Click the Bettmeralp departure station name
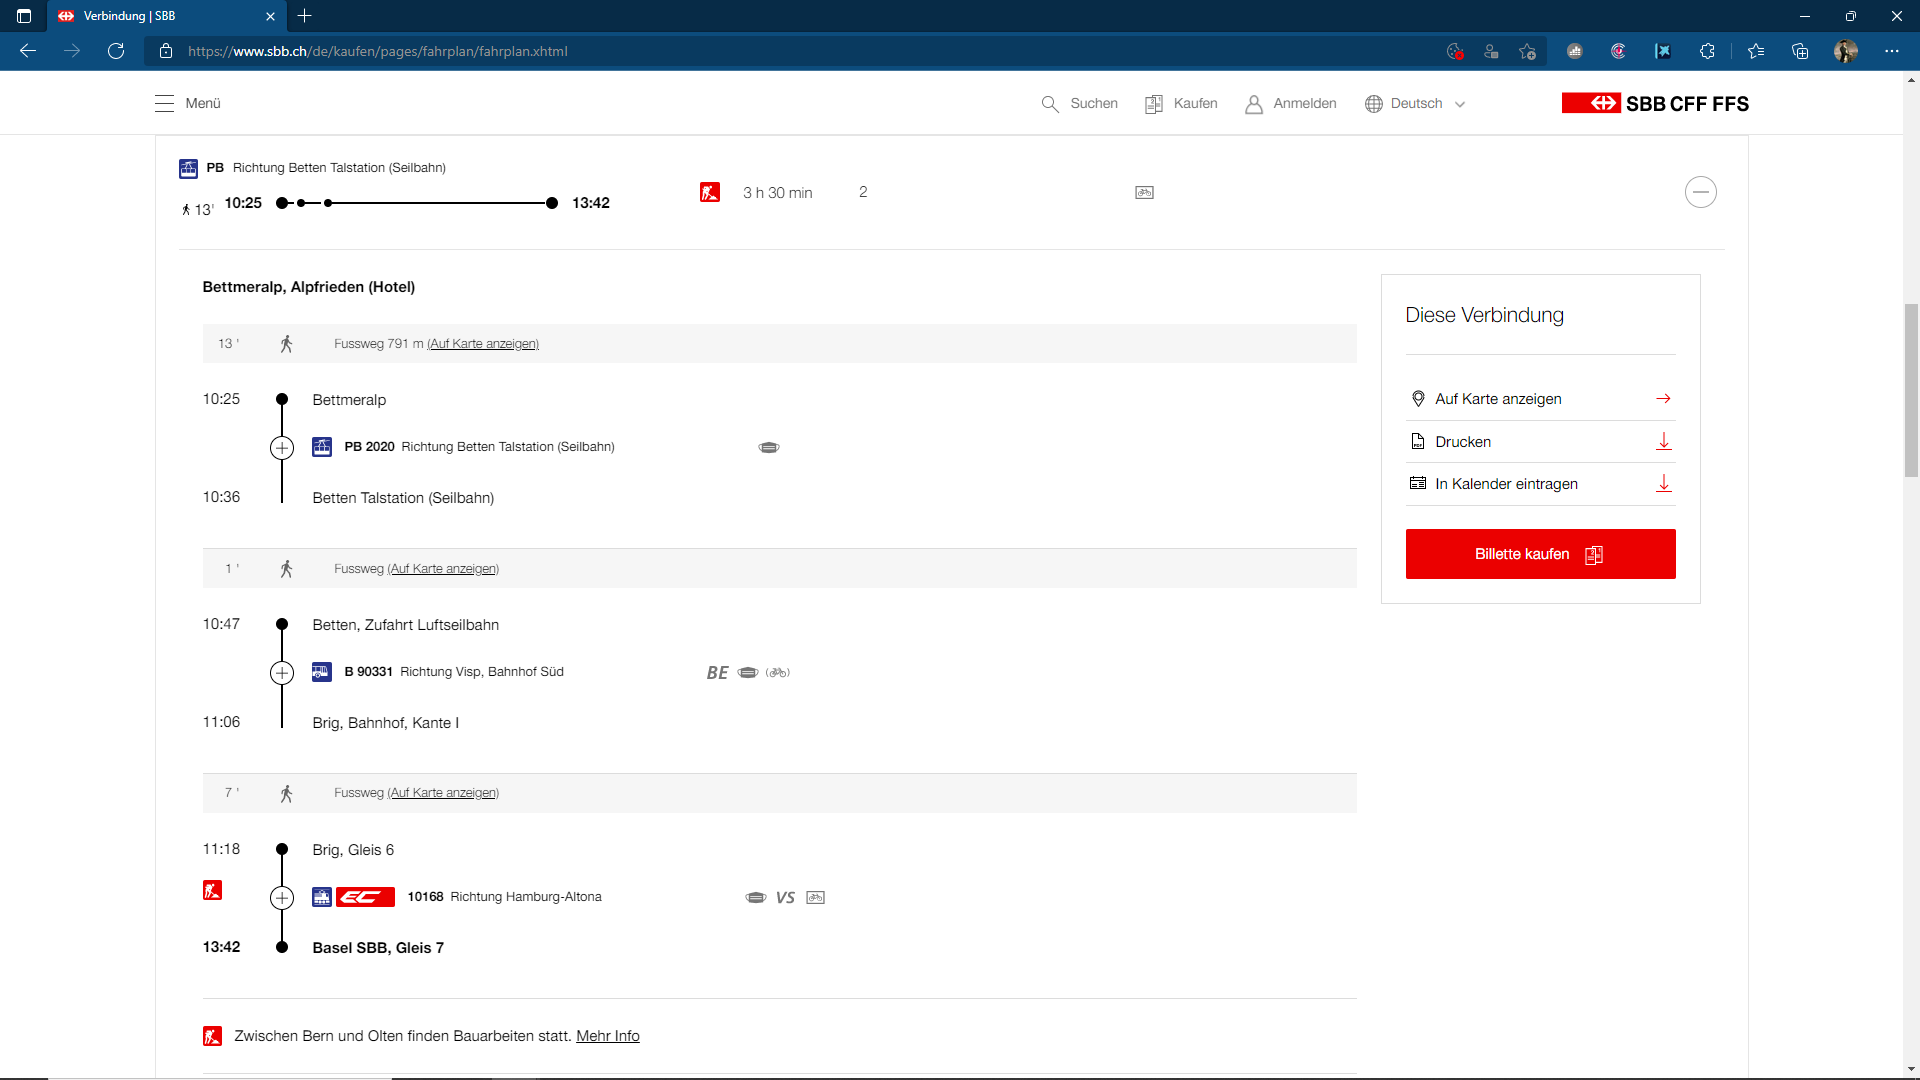This screenshot has width=1920, height=1080. click(349, 400)
